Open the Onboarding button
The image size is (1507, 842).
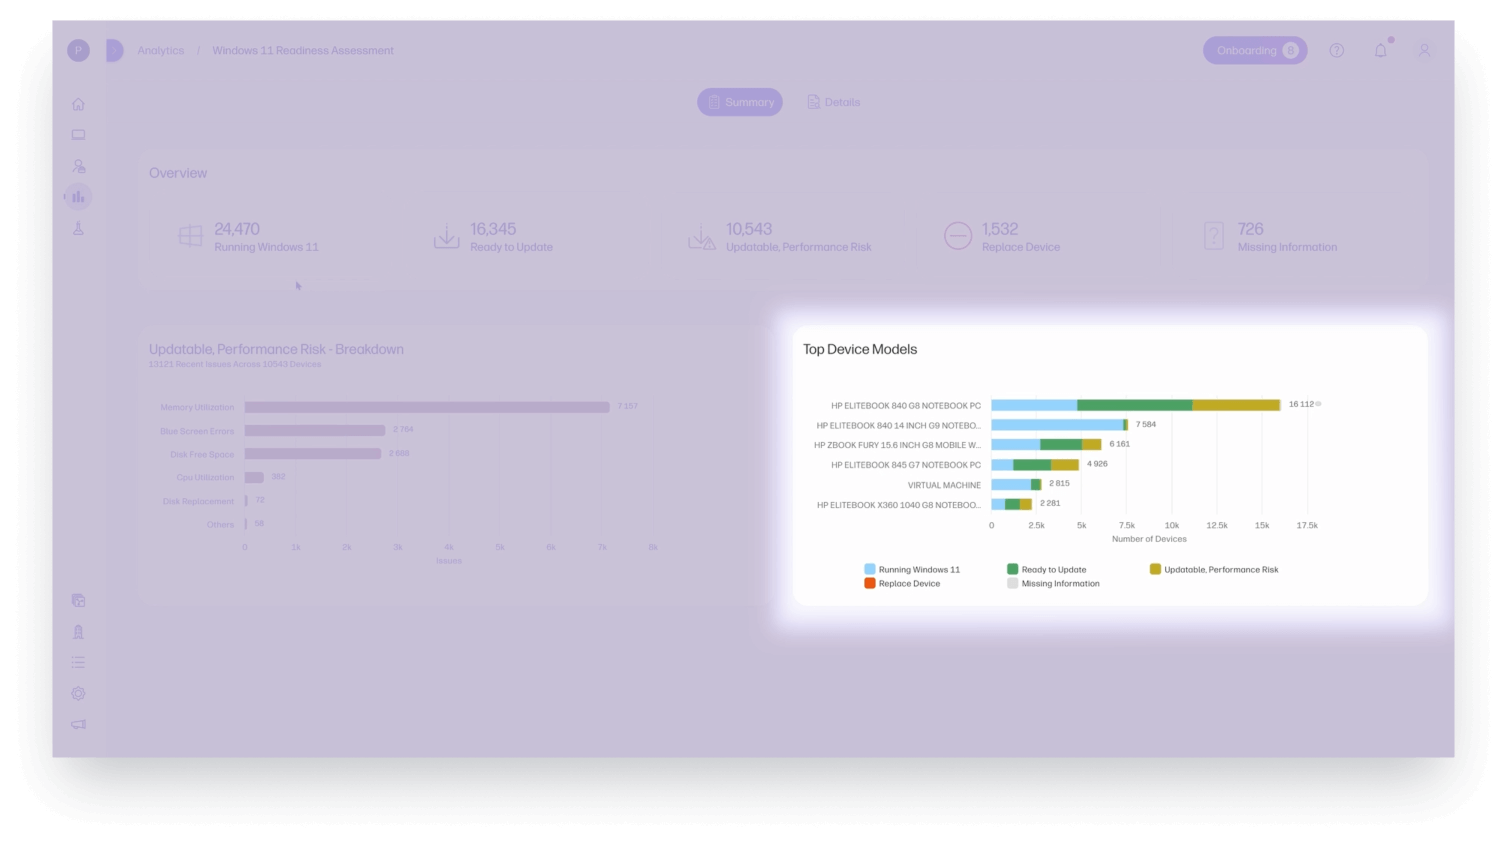[x=1255, y=50]
